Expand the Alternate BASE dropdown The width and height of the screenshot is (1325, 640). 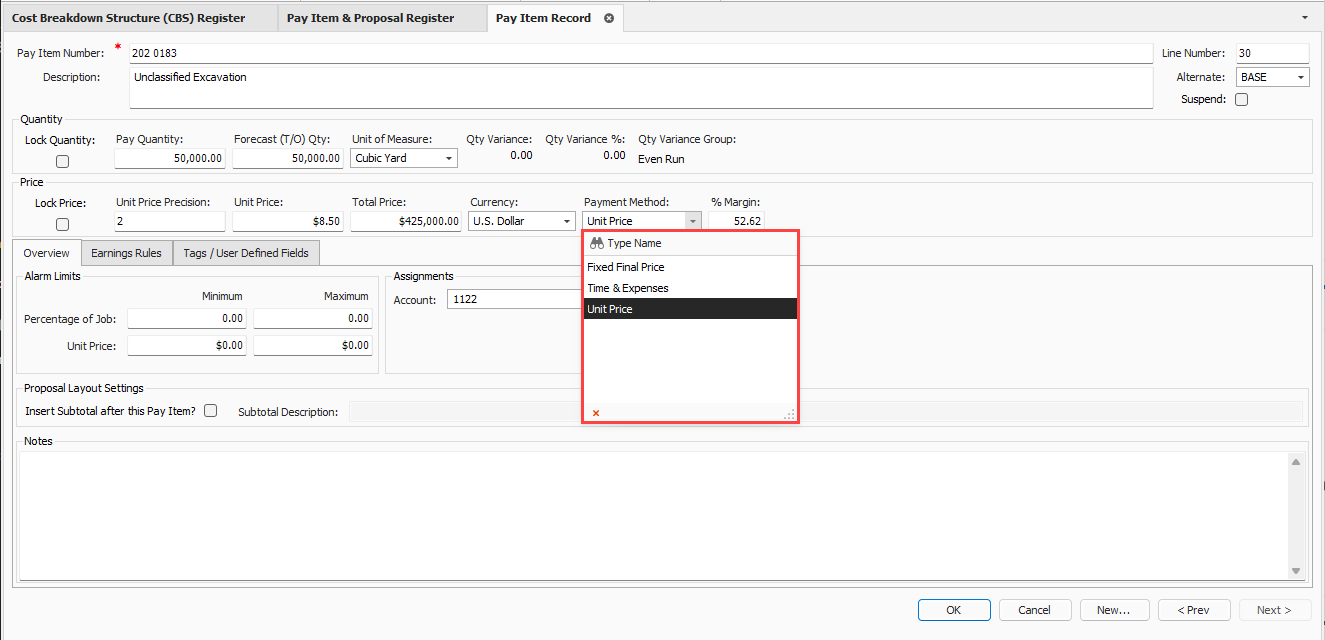[x=1300, y=77]
